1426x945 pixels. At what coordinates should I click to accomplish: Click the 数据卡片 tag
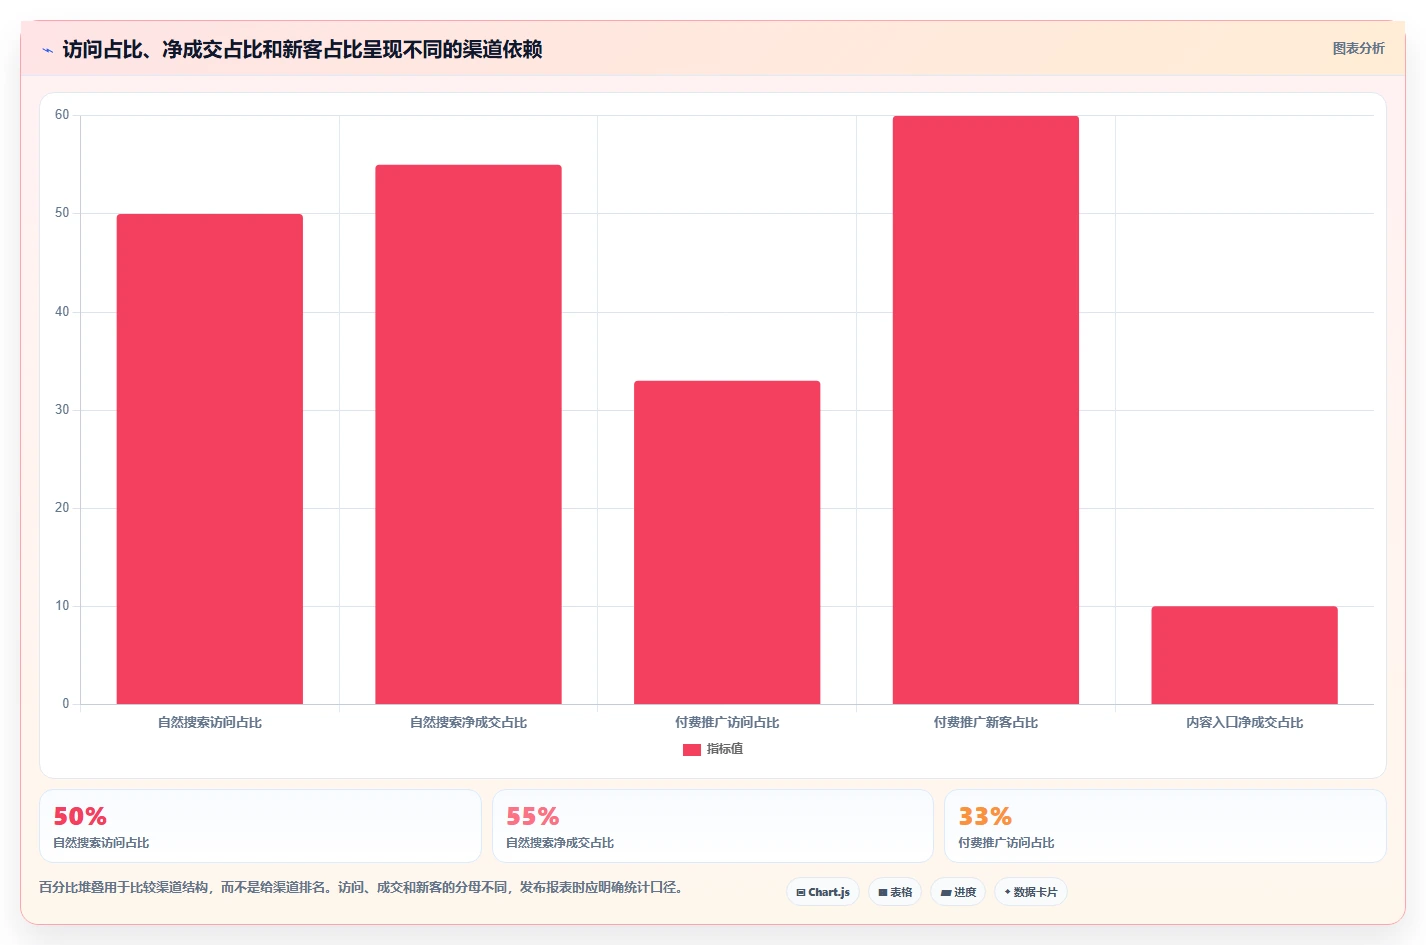point(1031,892)
